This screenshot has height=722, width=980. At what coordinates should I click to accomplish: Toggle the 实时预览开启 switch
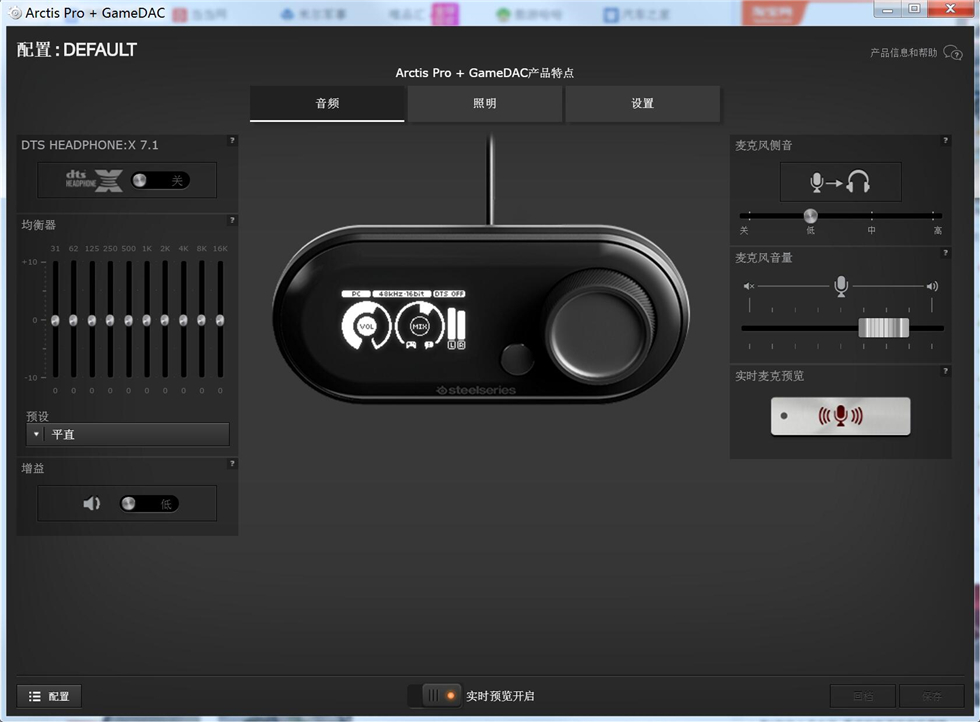pos(434,696)
